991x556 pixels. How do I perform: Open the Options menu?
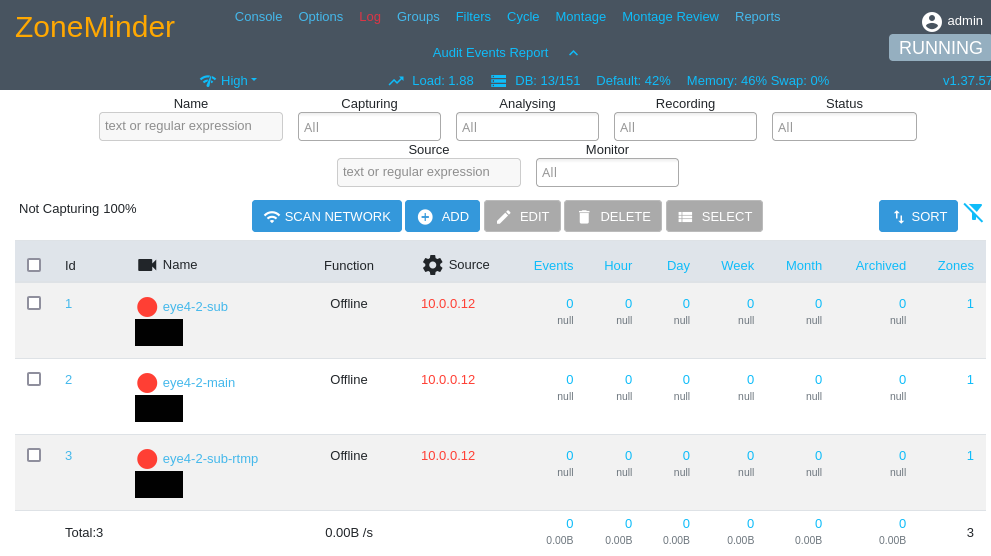[320, 17]
